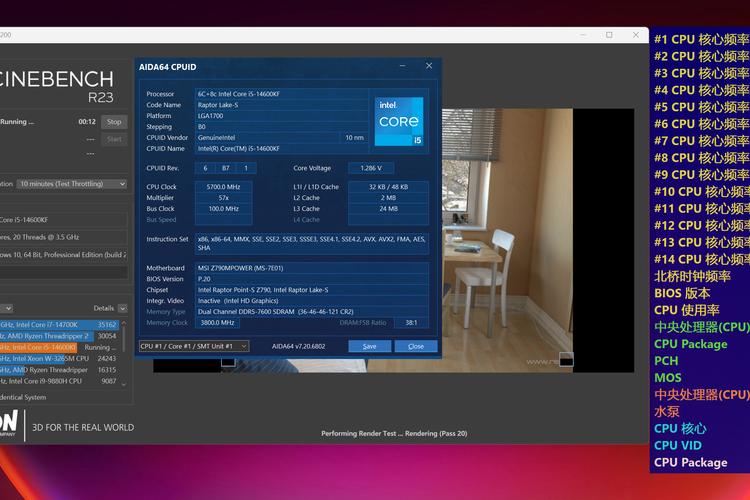Click the Maxon logo in bottom-left corner

8,426
